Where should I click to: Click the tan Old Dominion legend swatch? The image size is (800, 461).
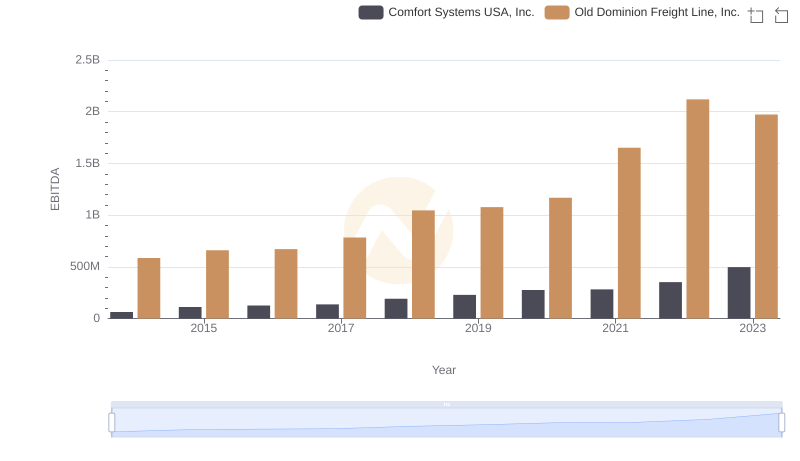pyautogui.click(x=557, y=12)
